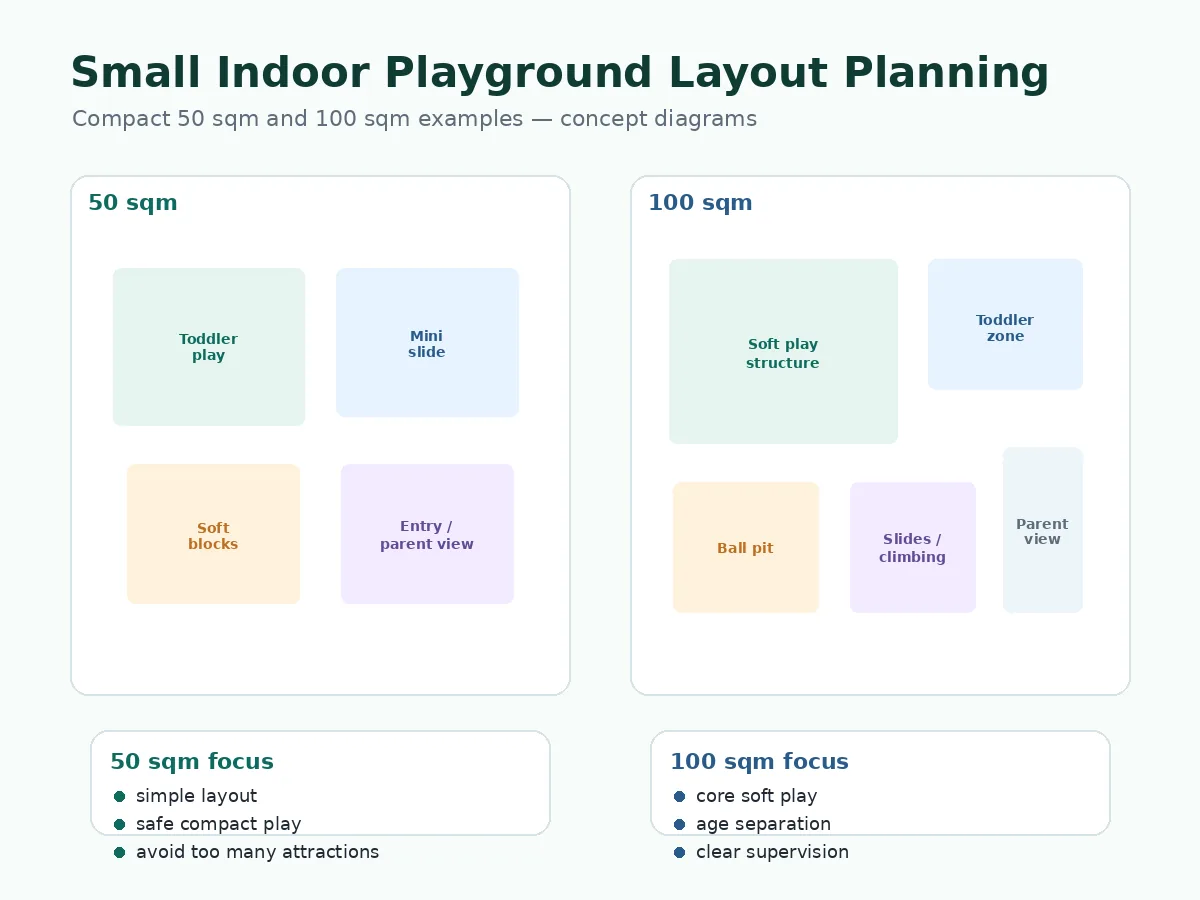Click the 'simple layout' bullet text
The image size is (1200, 900).
[x=196, y=796]
